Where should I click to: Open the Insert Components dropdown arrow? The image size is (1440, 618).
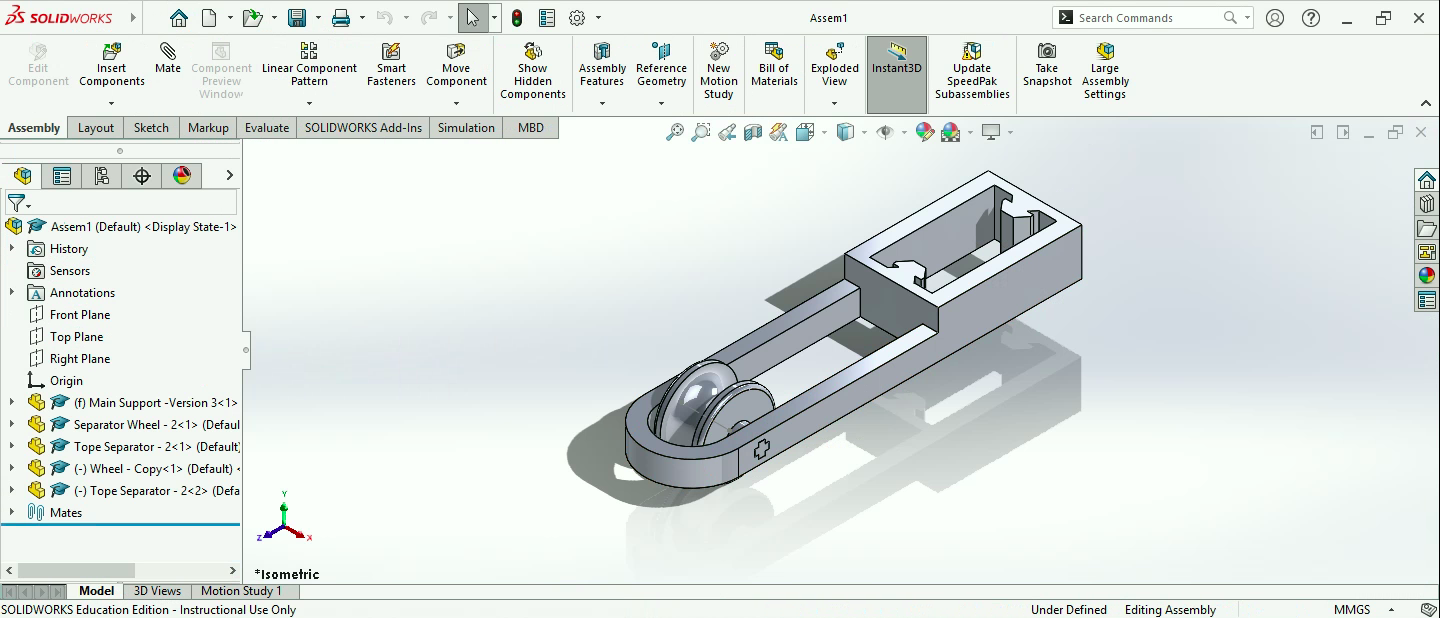(112, 103)
